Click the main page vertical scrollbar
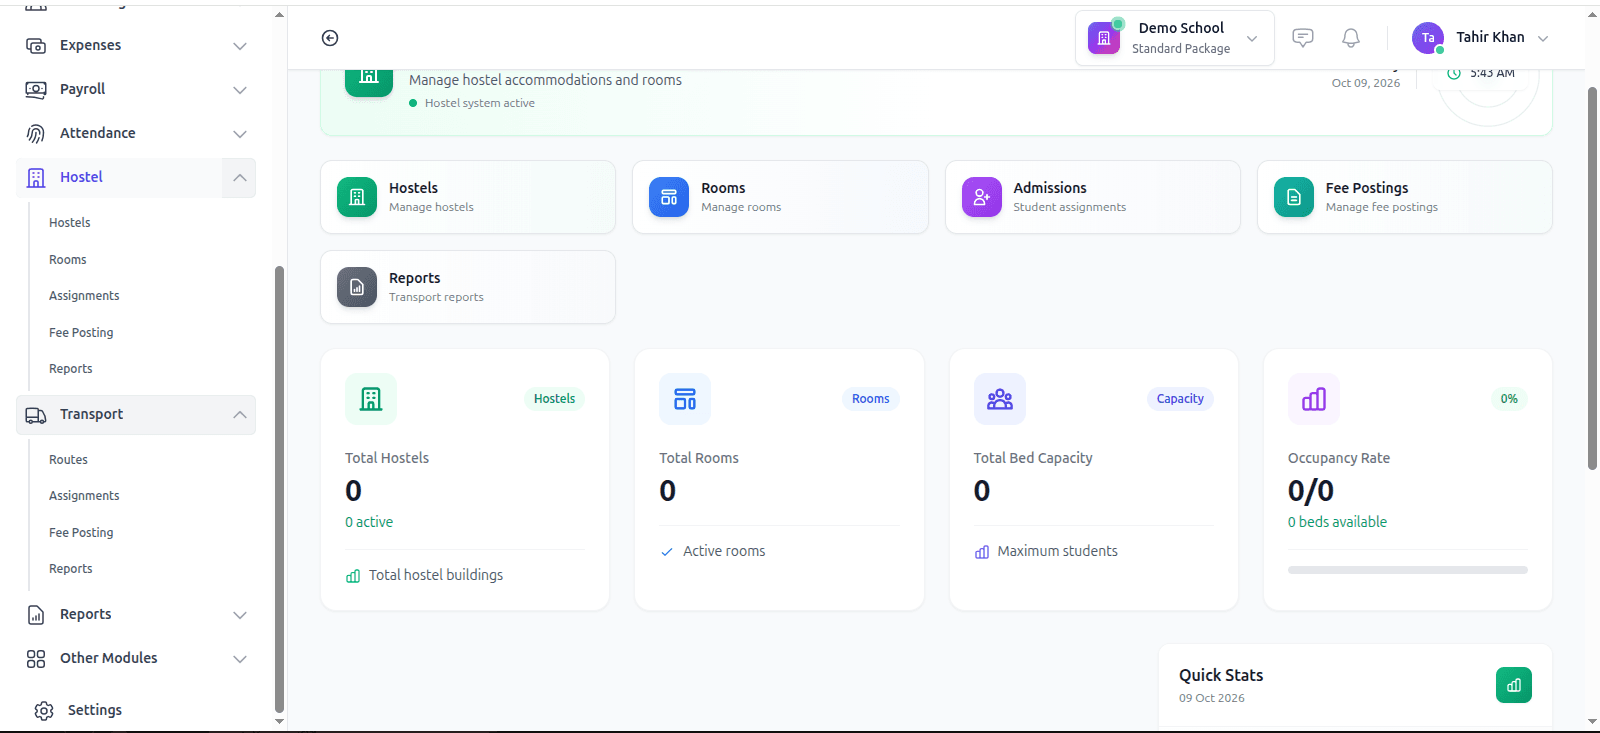The height and width of the screenshot is (733, 1600). (1592, 278)
